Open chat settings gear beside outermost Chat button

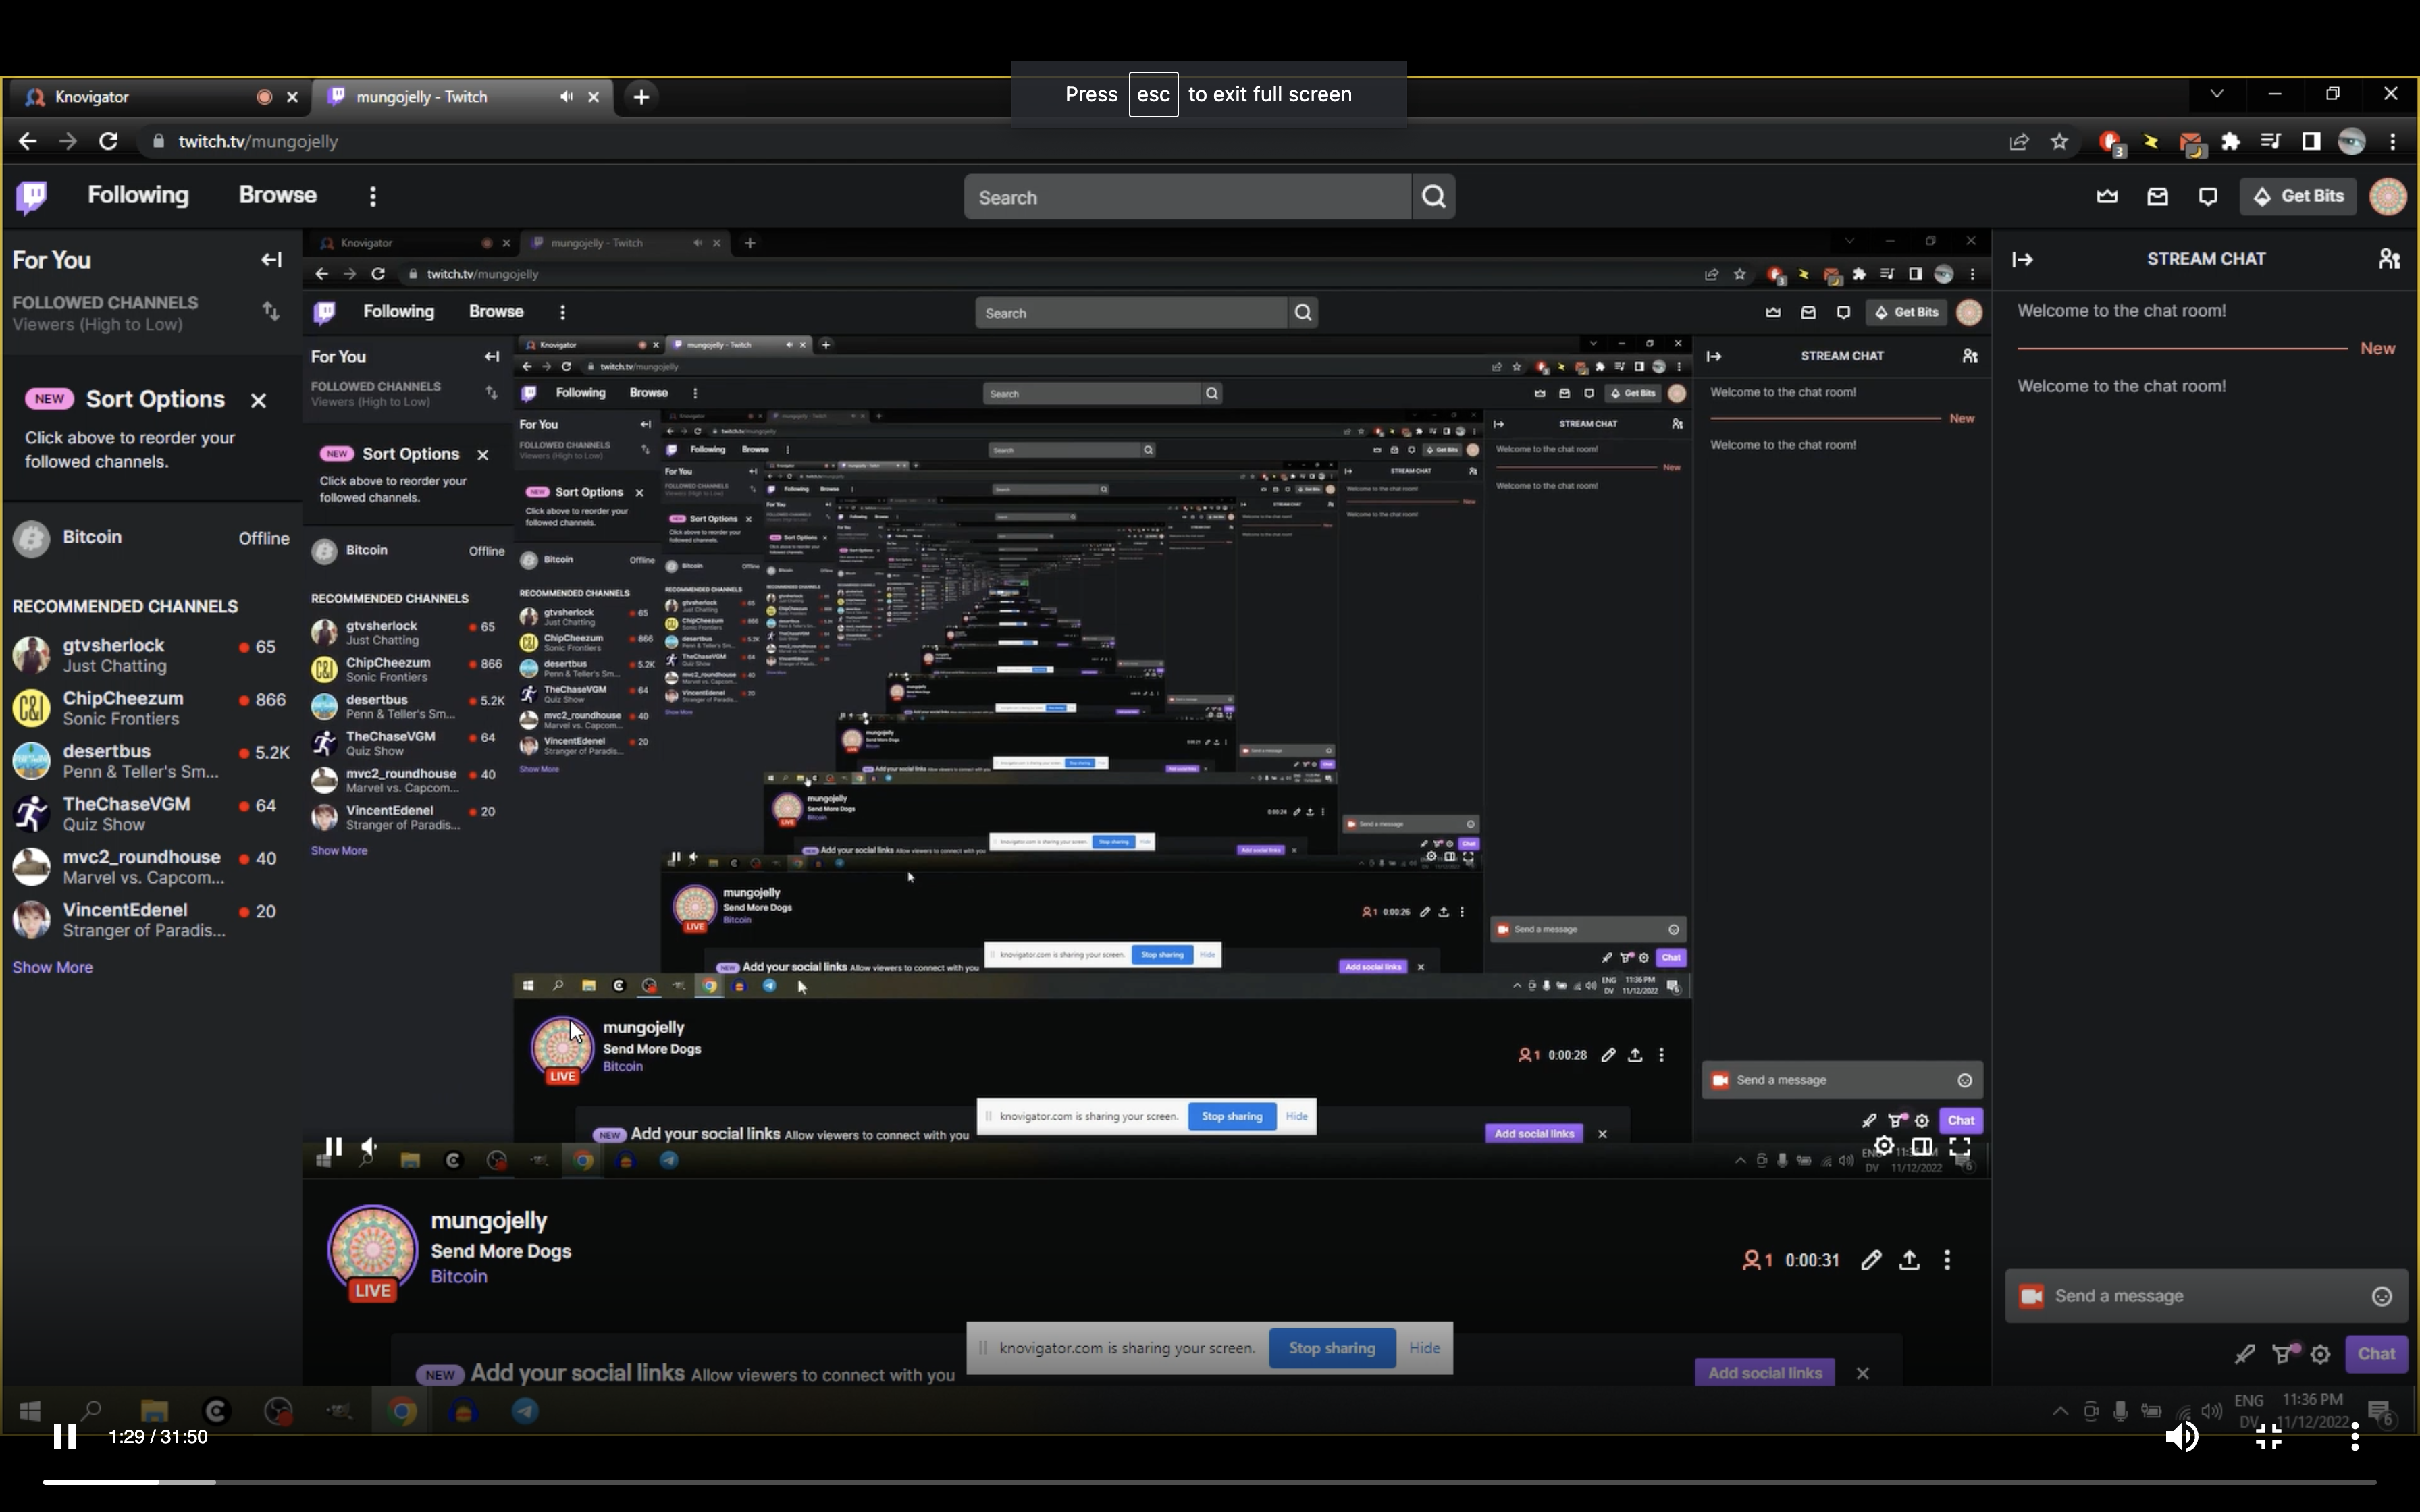pos(2321,1354)
